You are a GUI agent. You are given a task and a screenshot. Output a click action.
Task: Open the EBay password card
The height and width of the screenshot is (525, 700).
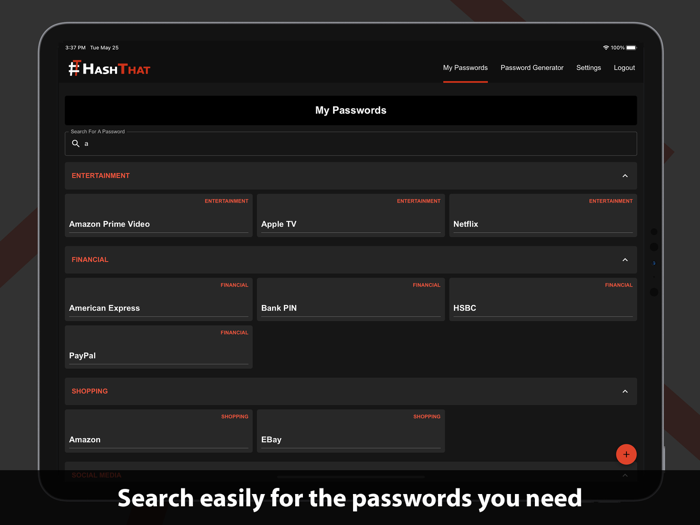(x=351, y=431)
